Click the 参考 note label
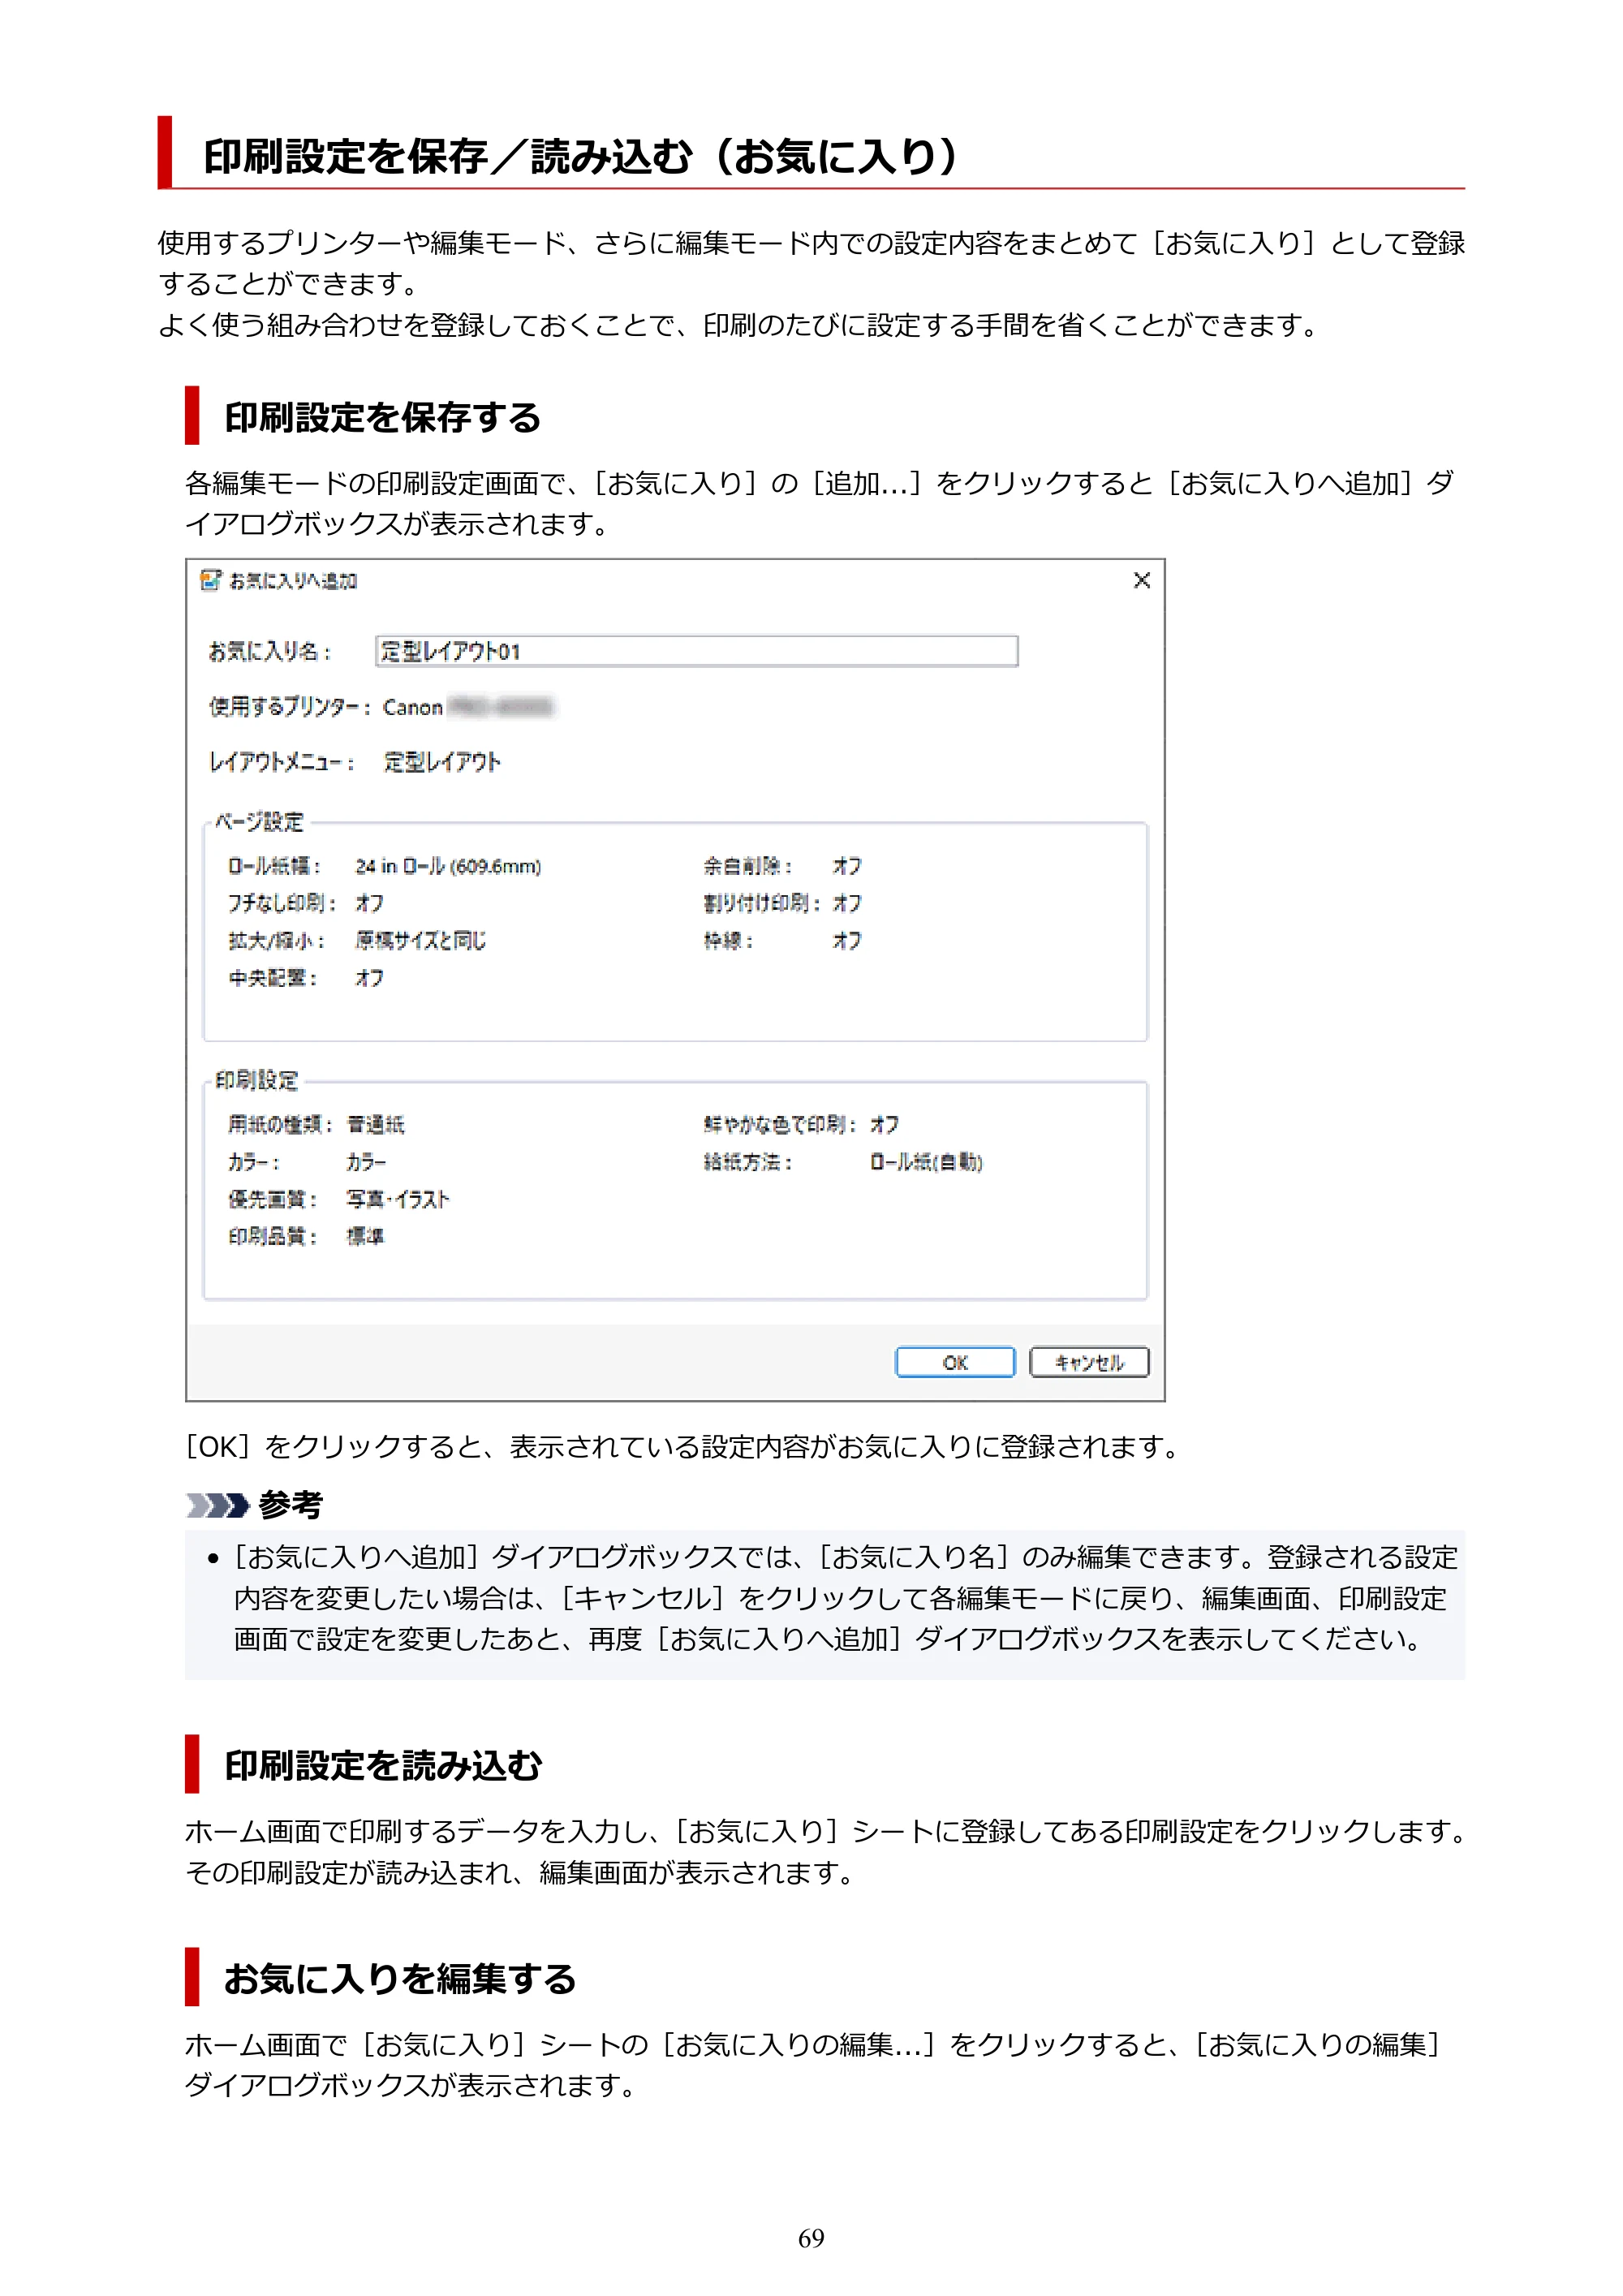Image resolution: width=1623 pixels, height=2296 pixels. [x=291, y=1505]
